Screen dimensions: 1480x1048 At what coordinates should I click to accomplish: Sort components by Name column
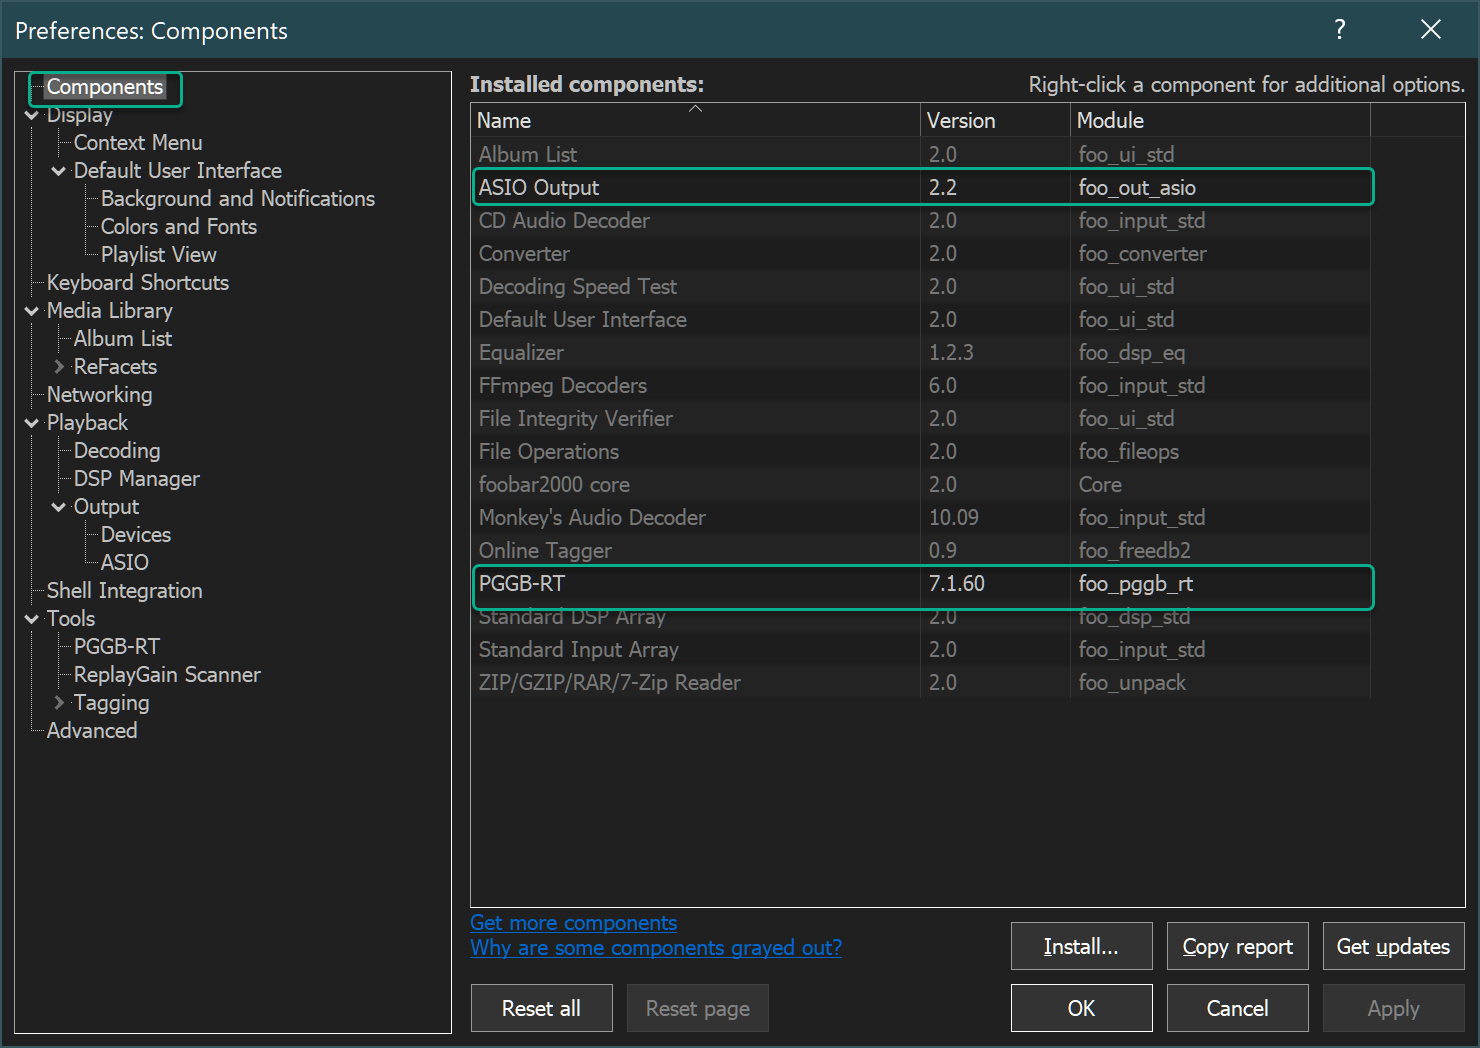click(x=695, y=120)
